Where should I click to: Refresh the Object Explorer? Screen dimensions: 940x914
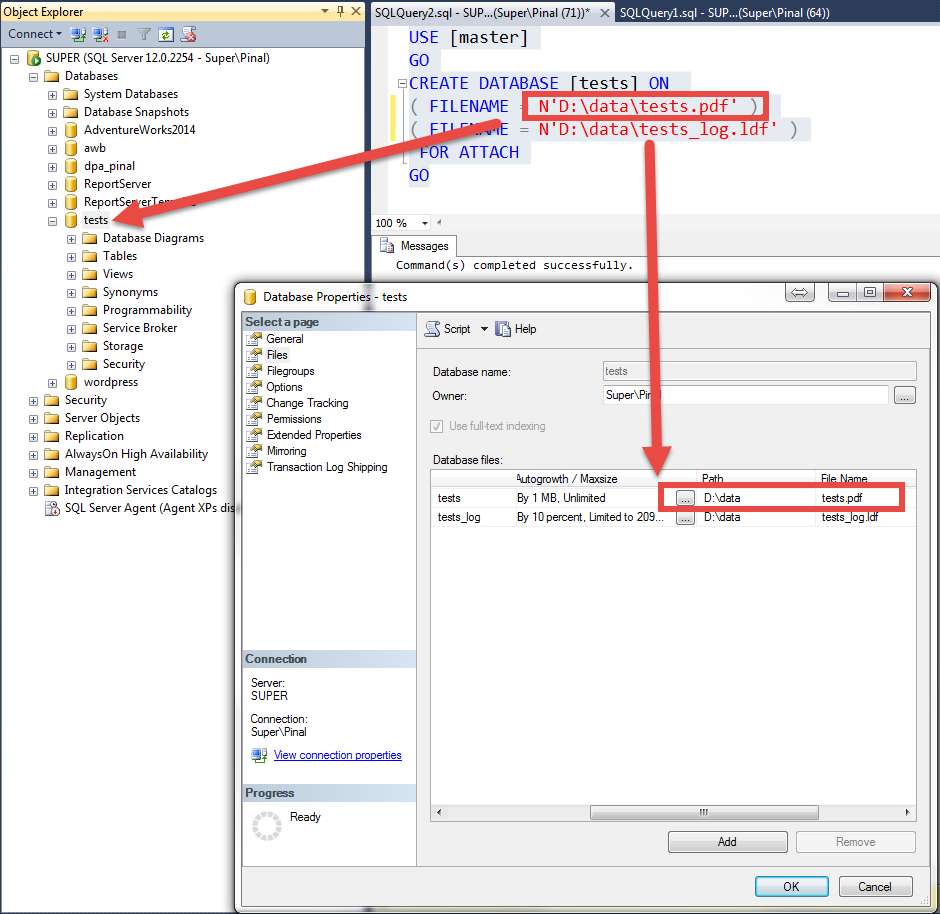pos(166,33)
